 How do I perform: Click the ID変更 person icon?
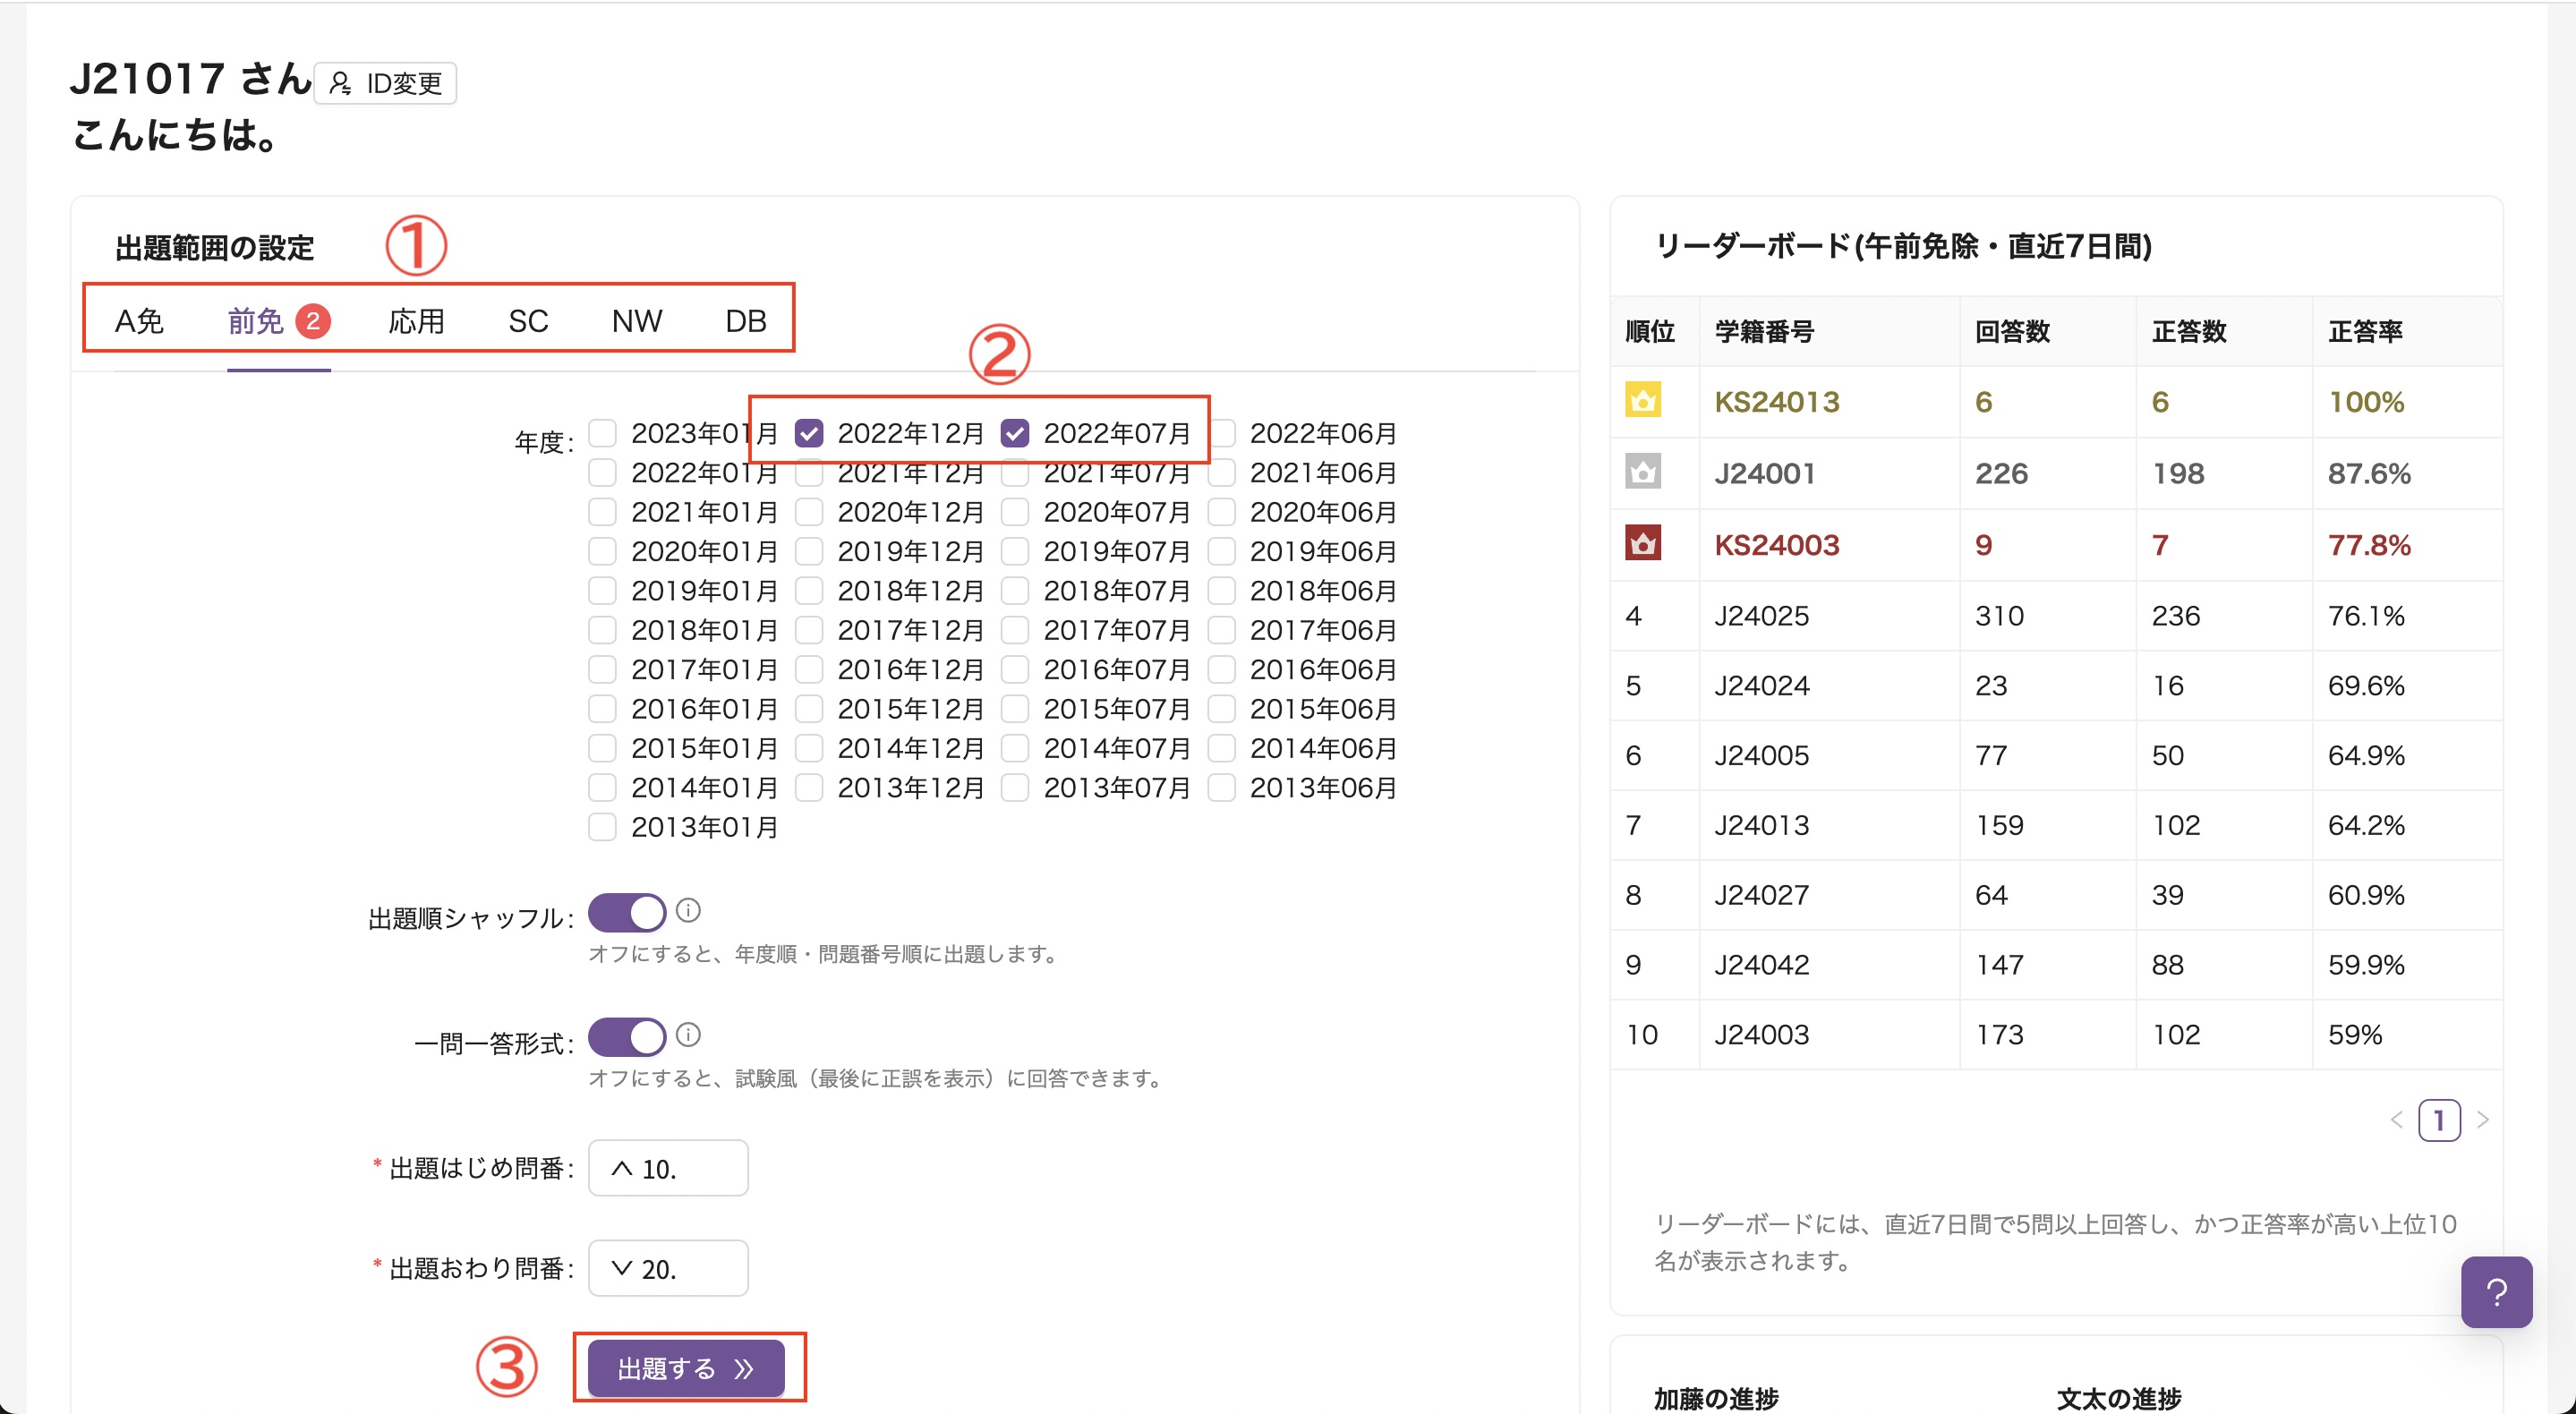340,84
